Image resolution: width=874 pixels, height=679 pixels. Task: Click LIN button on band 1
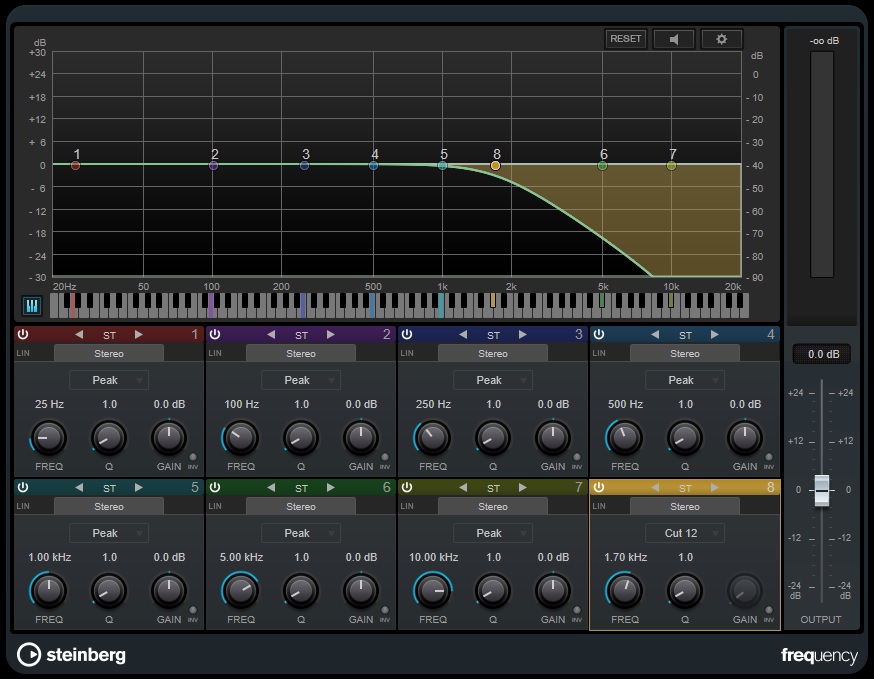point(23,353)
